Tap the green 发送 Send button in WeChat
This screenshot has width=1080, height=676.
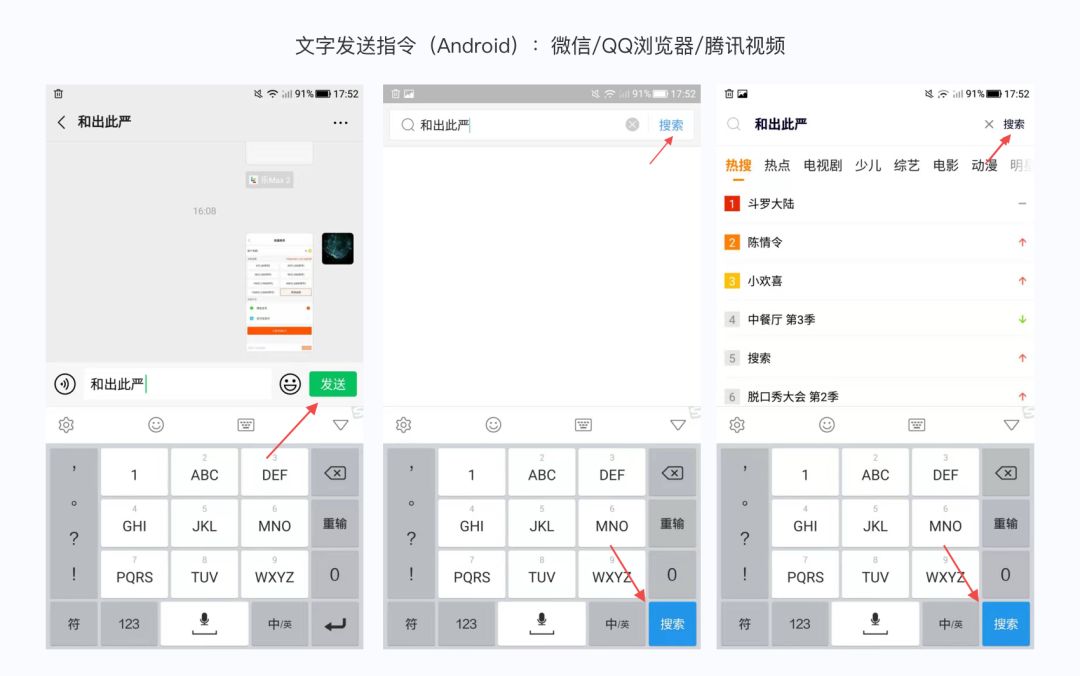332,383
